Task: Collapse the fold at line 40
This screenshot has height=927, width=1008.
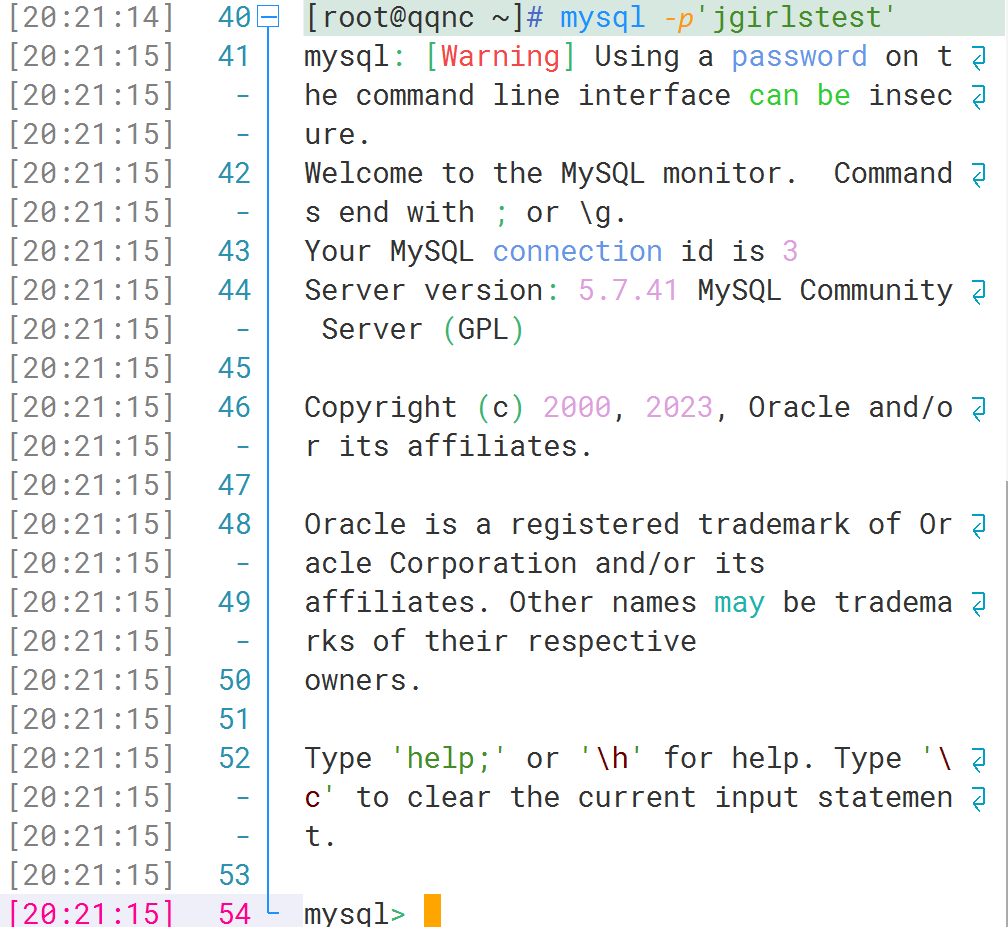Action: pyautogui.click(x=267, y=17)
